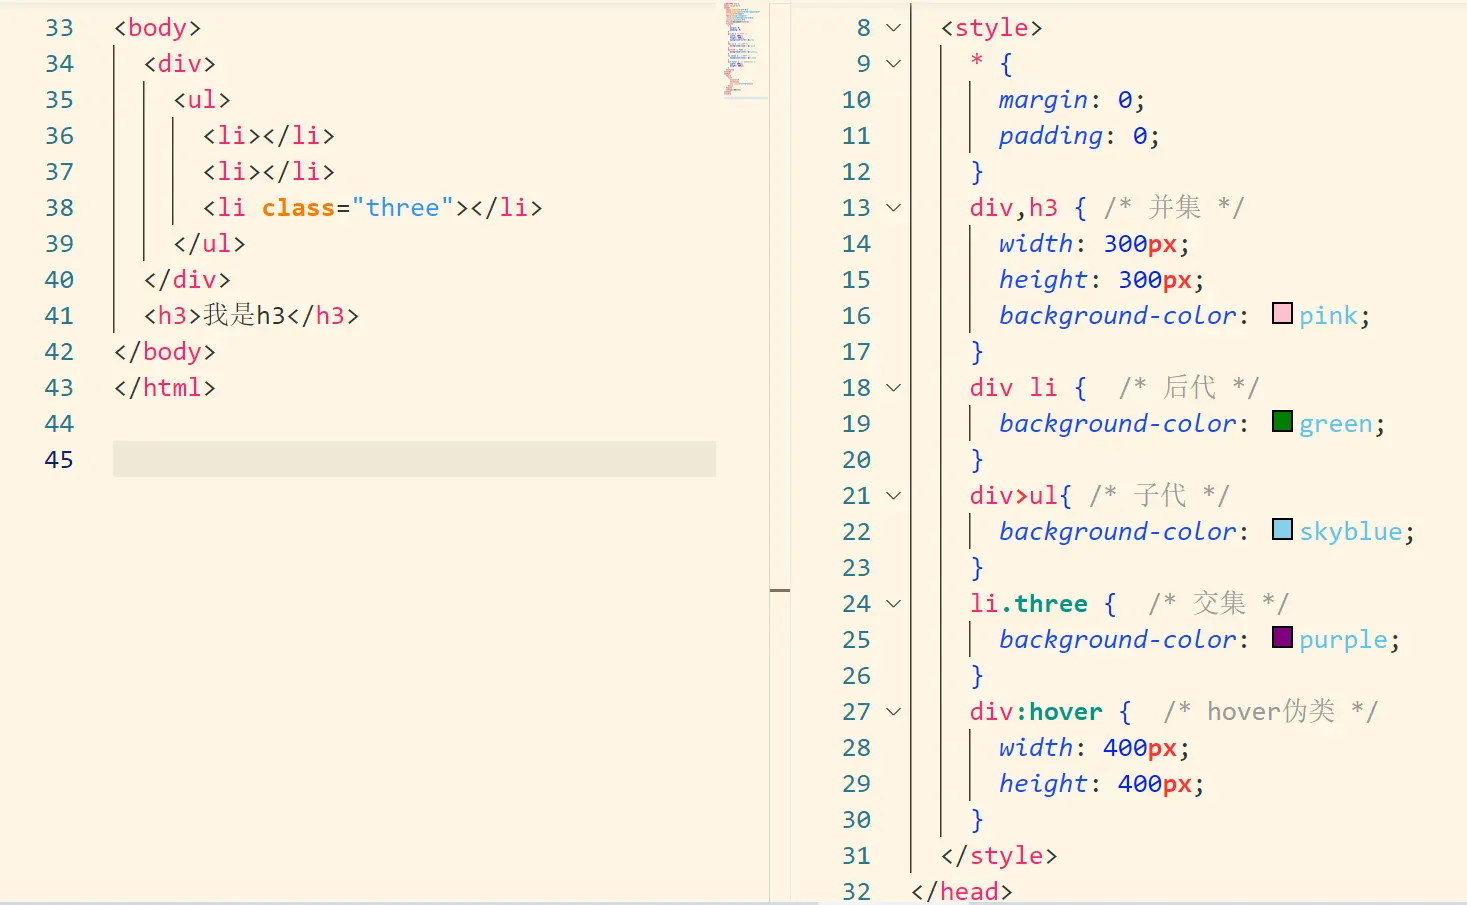This screenshot has width=1467, height=905.
Task: Collapse the div>ul rule on line 21
Action: coord(894,496)
